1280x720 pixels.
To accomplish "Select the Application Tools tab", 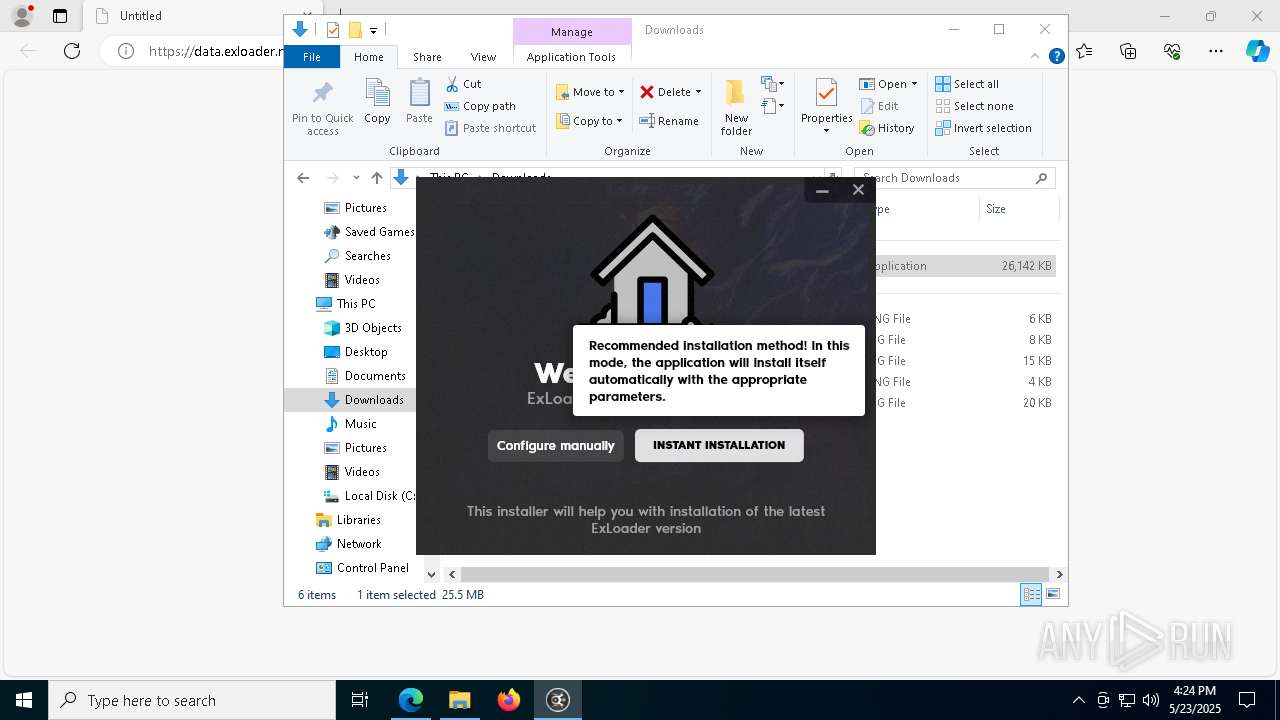I will (571, 57).
